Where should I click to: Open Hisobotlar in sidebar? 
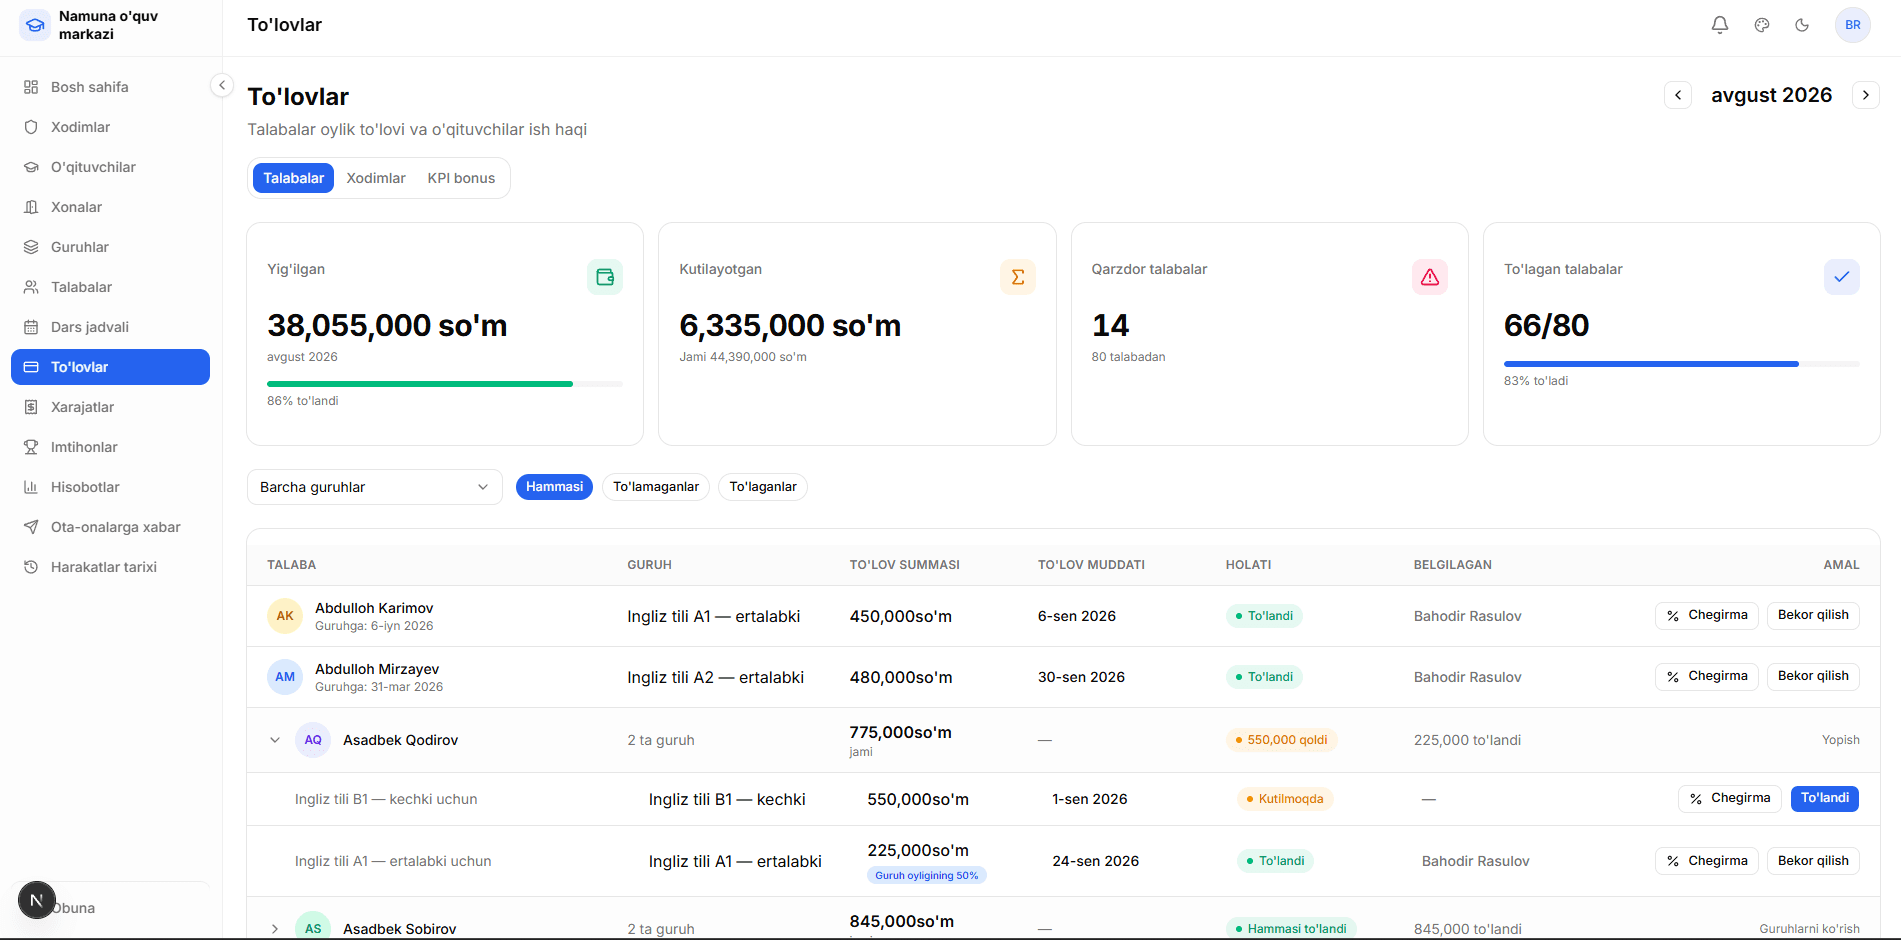(110, 487)
